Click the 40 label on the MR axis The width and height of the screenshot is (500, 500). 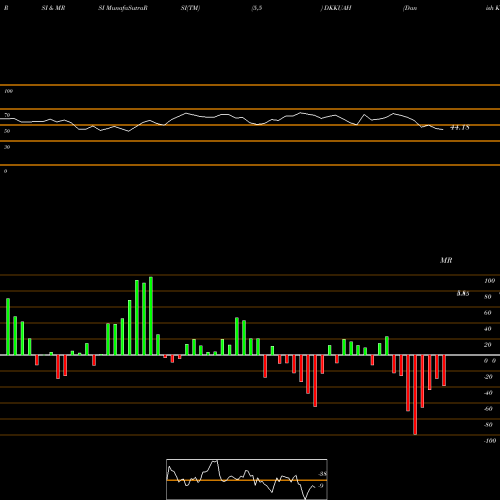pyautogui.click(x=488, y=329)
